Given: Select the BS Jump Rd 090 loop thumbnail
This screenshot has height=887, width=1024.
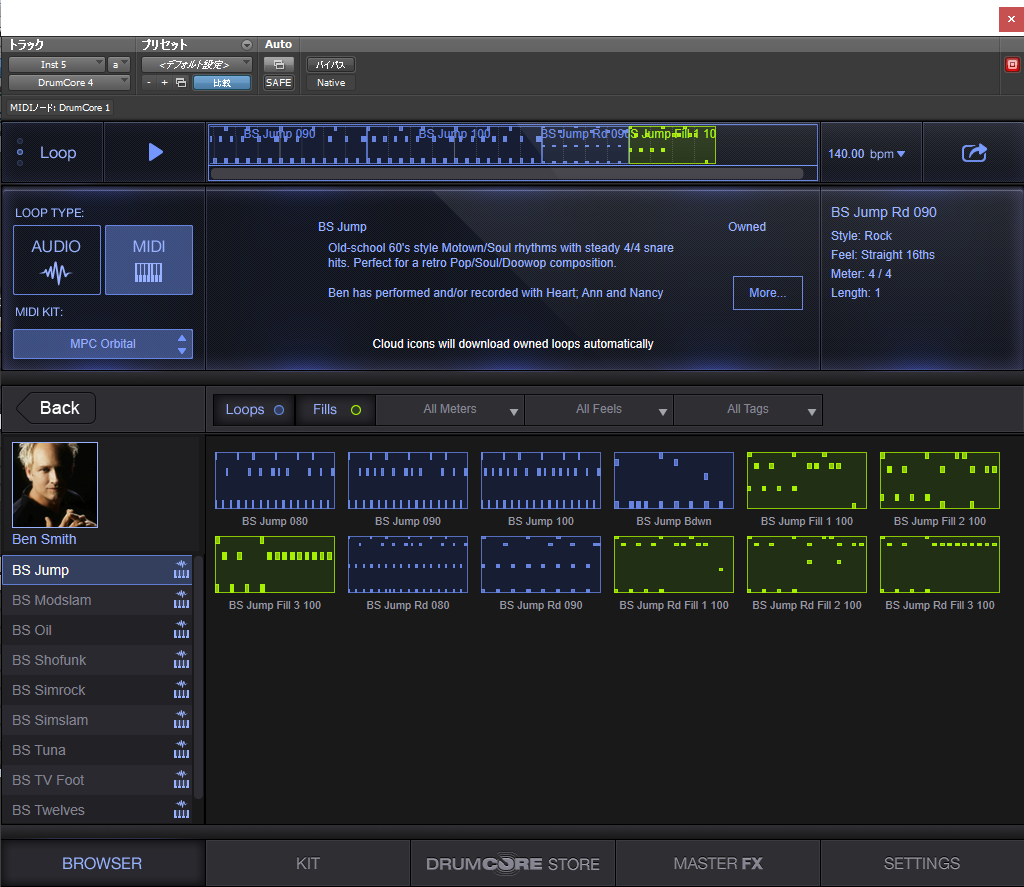Looking at the screenshot, I should click(x=541, y=565).
